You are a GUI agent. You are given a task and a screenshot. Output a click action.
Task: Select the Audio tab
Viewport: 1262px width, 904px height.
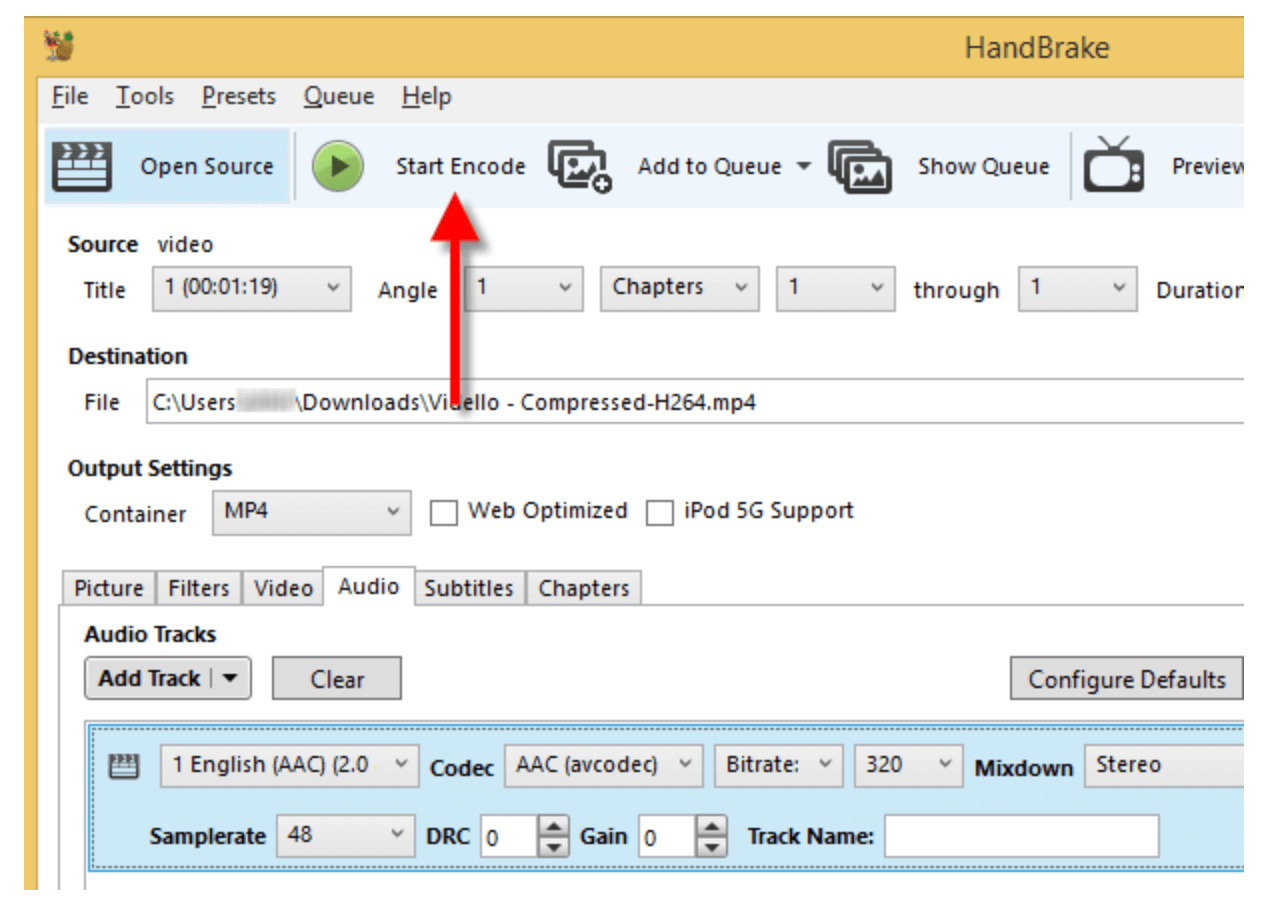tap(369, 585)
